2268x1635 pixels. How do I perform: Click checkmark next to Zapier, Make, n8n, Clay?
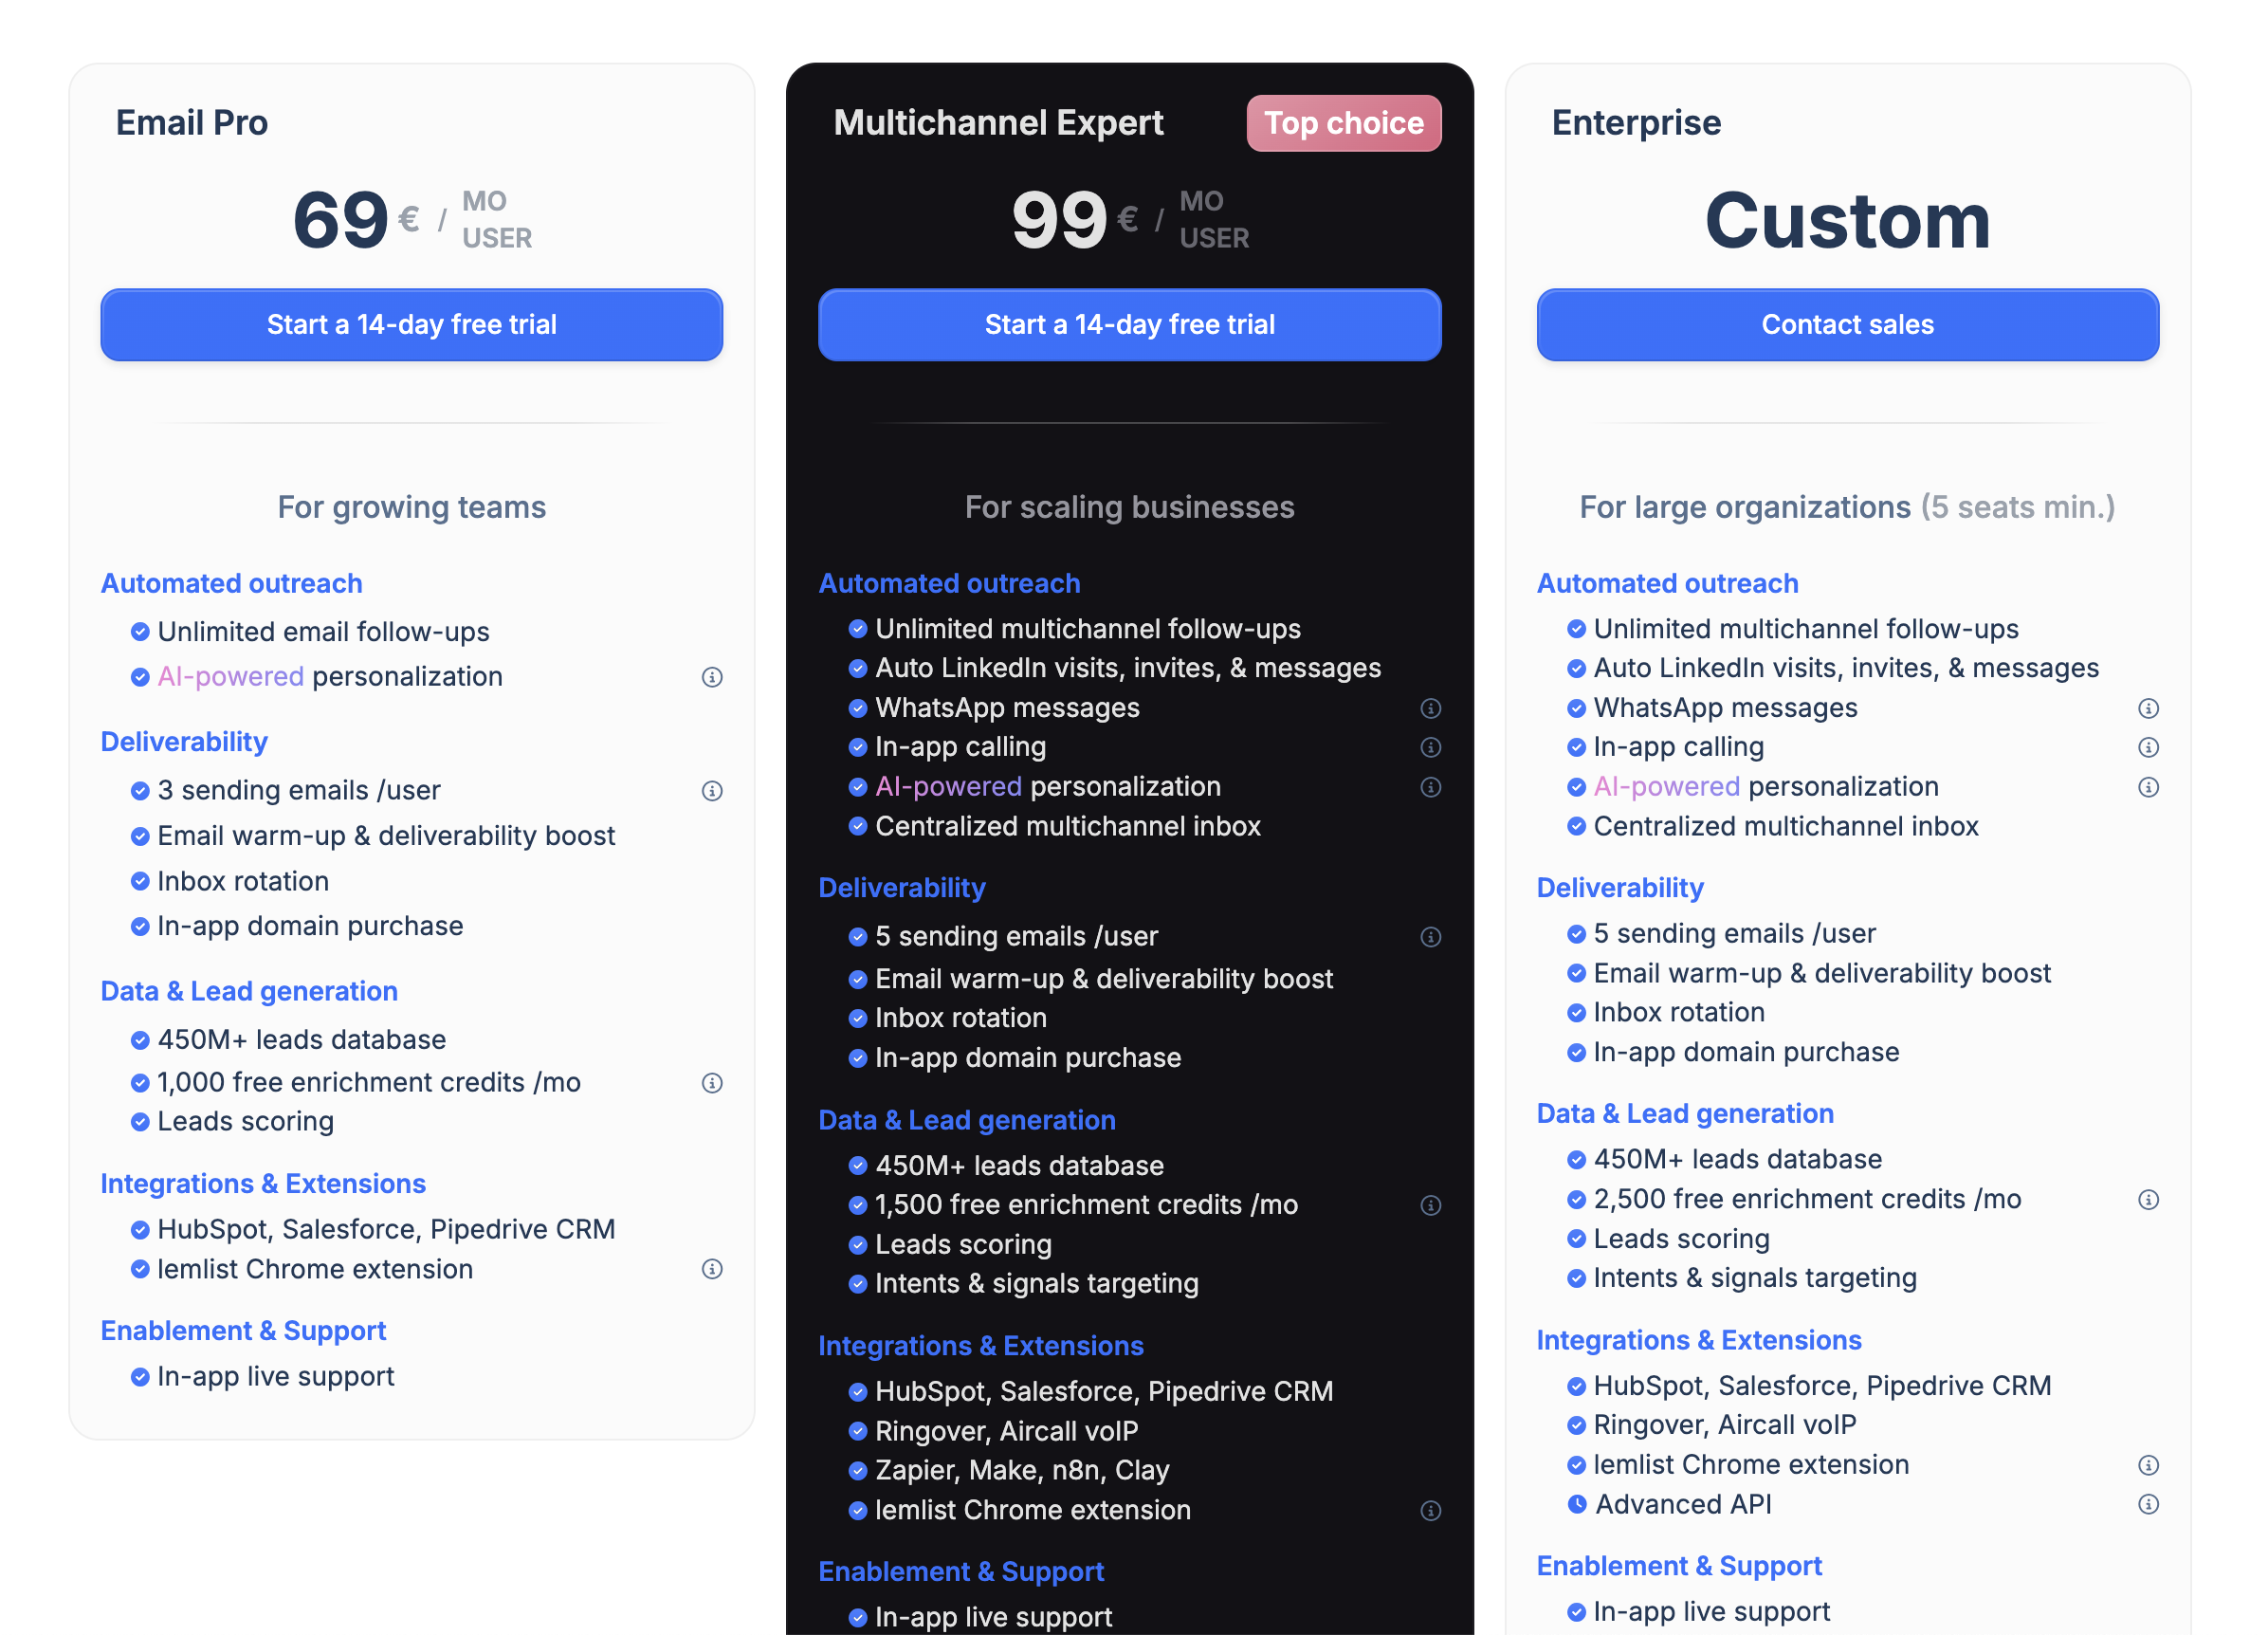coord(857,1470)
